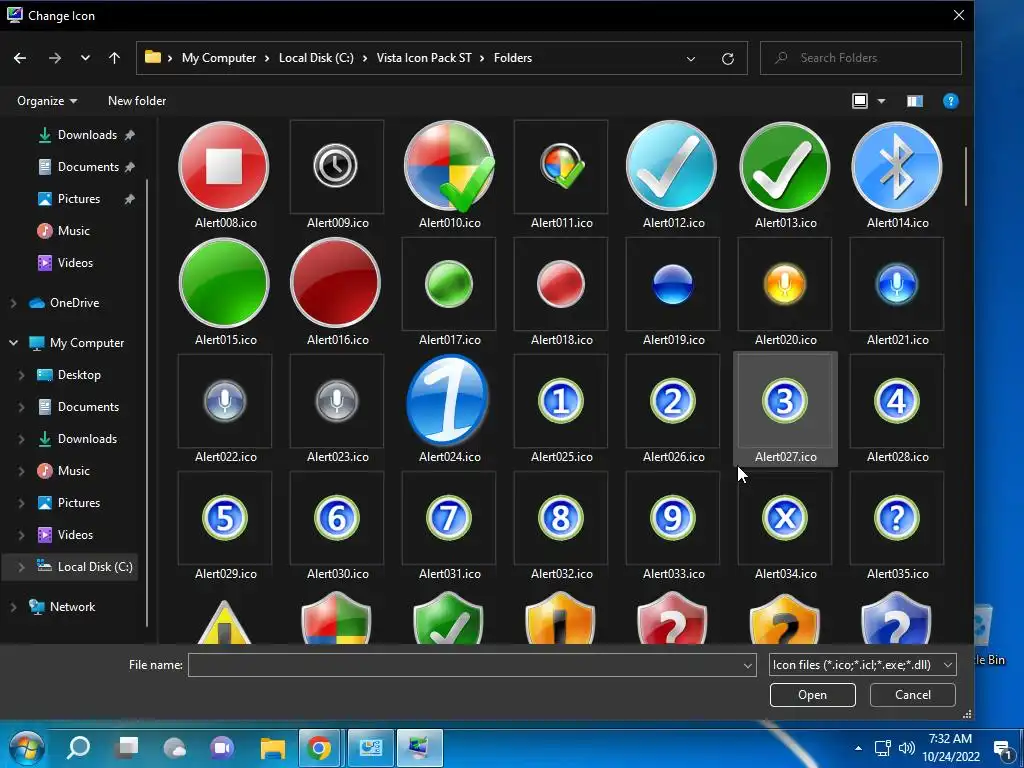
Task: Pick Alert023.ico silver microphone icon
Action: [x=336, y=400]
